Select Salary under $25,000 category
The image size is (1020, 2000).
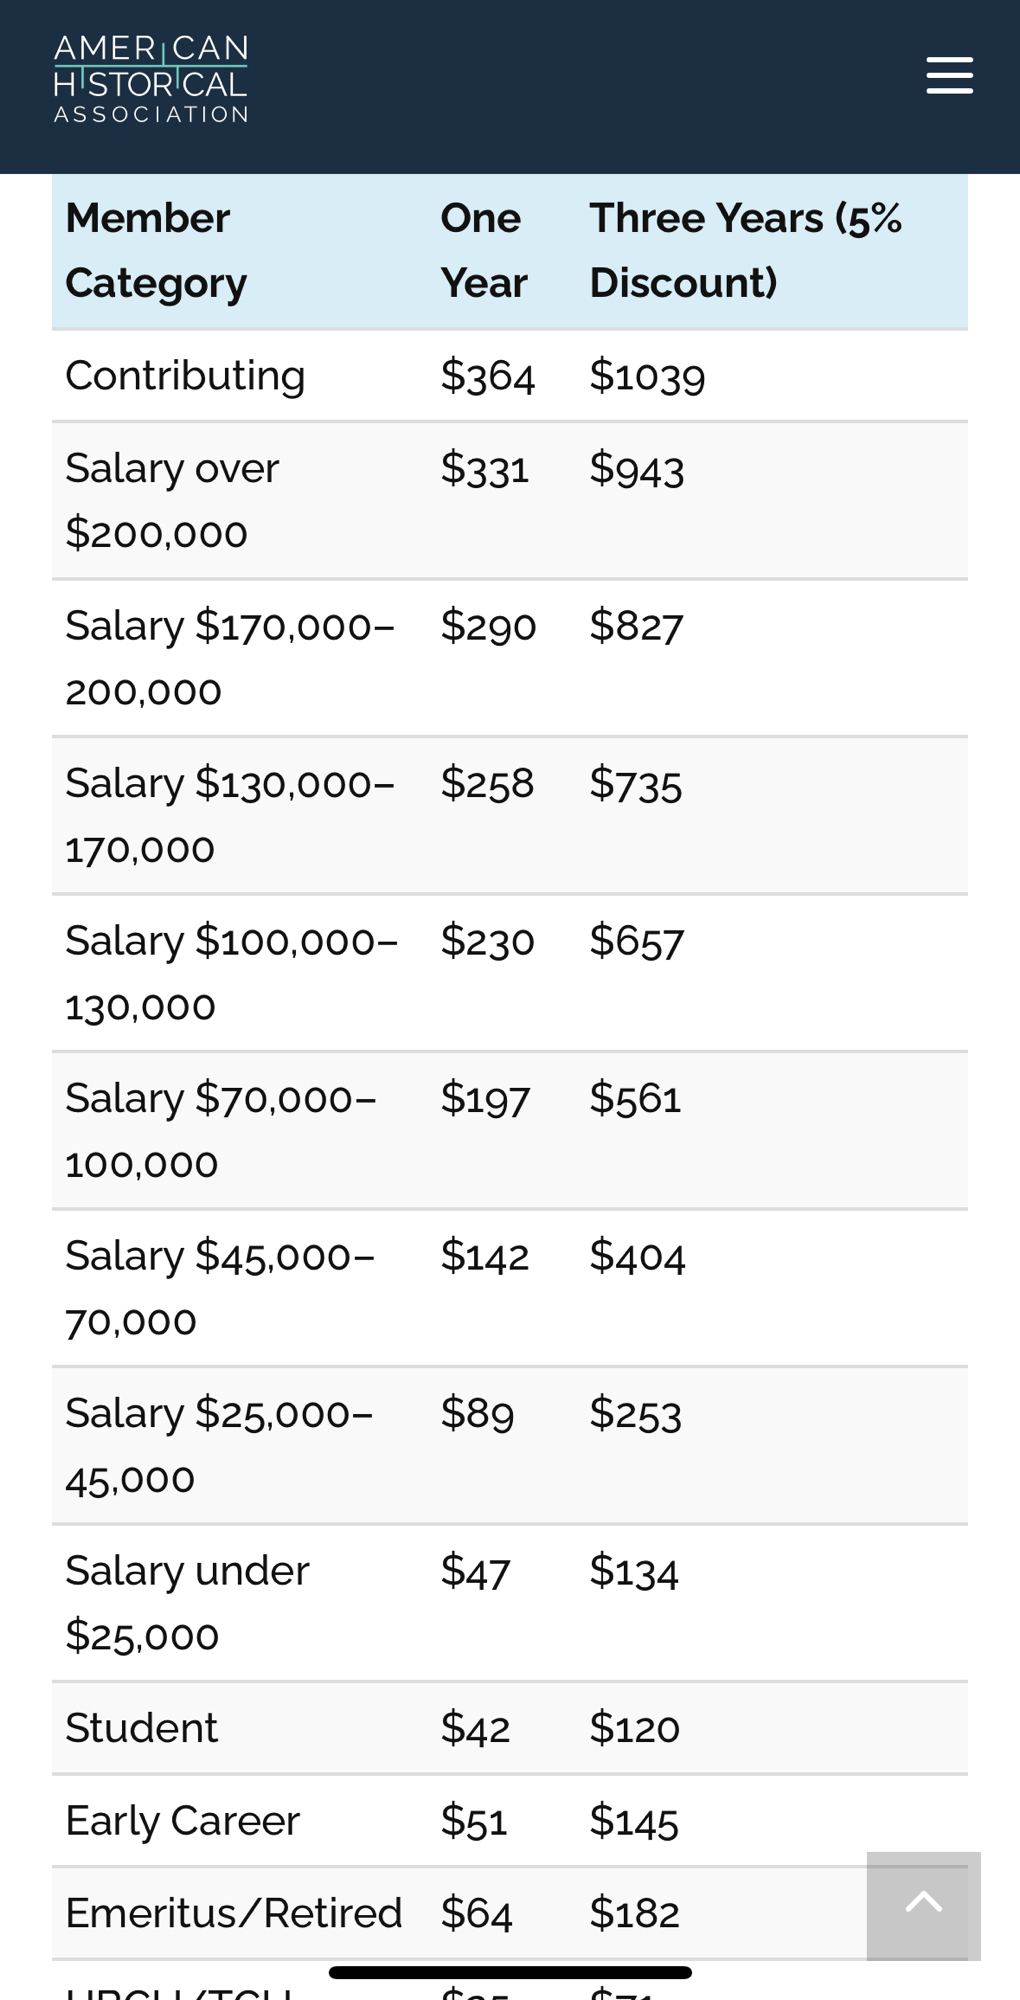[x=187, y=1603]
